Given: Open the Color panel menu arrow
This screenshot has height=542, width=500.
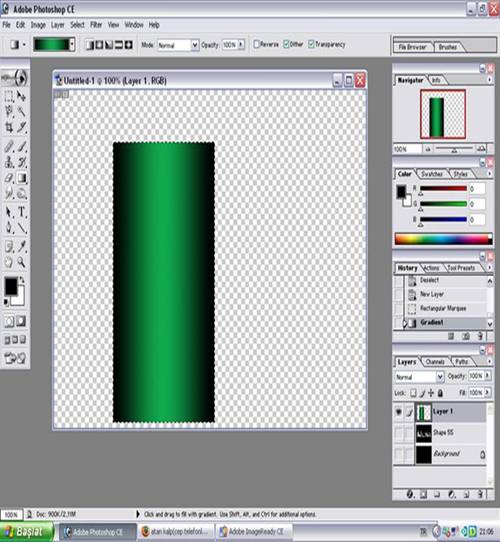Looking at the screenshot, I should [x=490, y=174].
